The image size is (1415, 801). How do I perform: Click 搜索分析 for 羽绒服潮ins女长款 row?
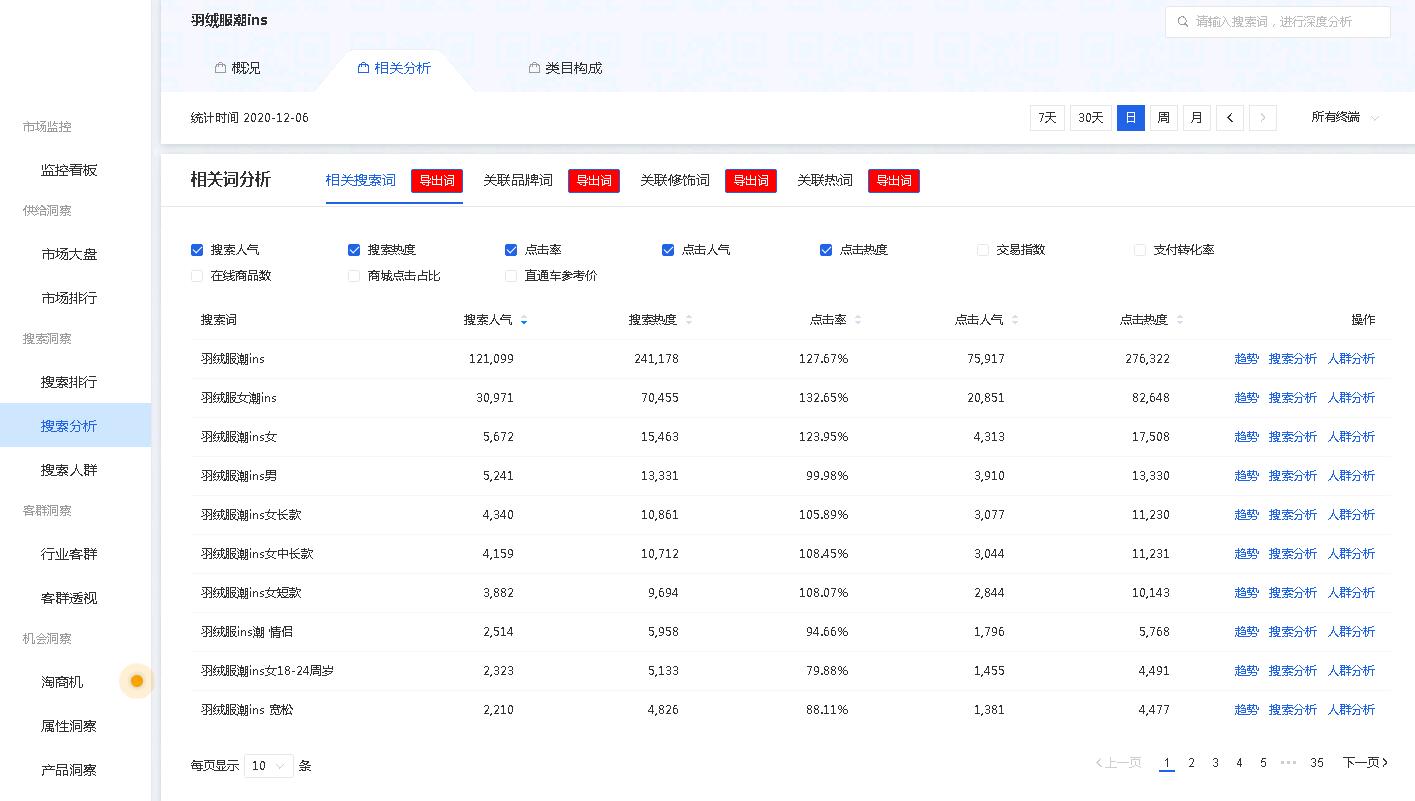[1293, 515]
